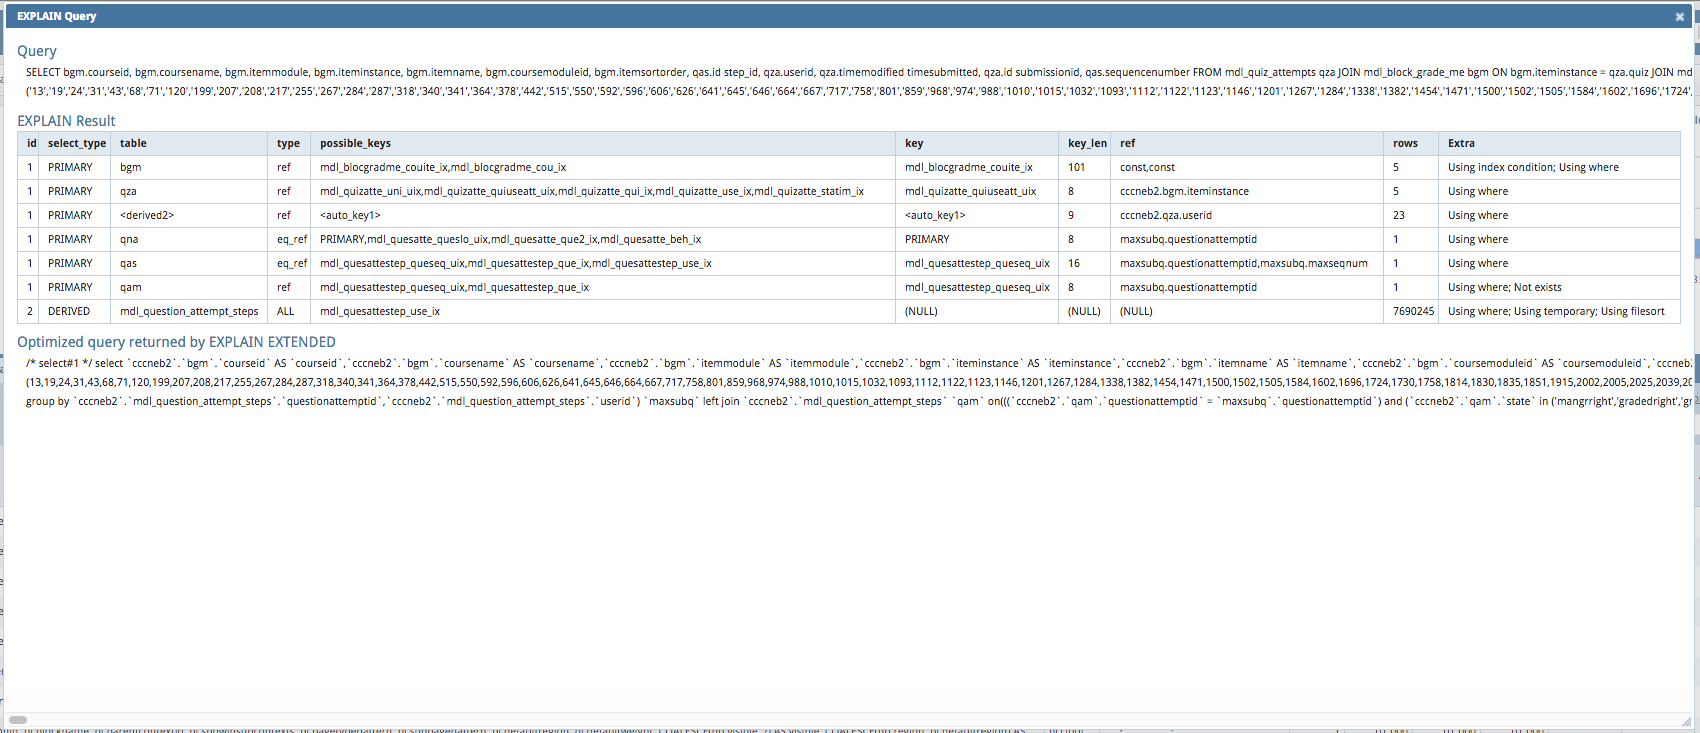This screenshot has height=733, width=1700.
Task: Click the 'Using index condition; Using where' cell
Action: pyautogui.click(x=1560, y=167)
